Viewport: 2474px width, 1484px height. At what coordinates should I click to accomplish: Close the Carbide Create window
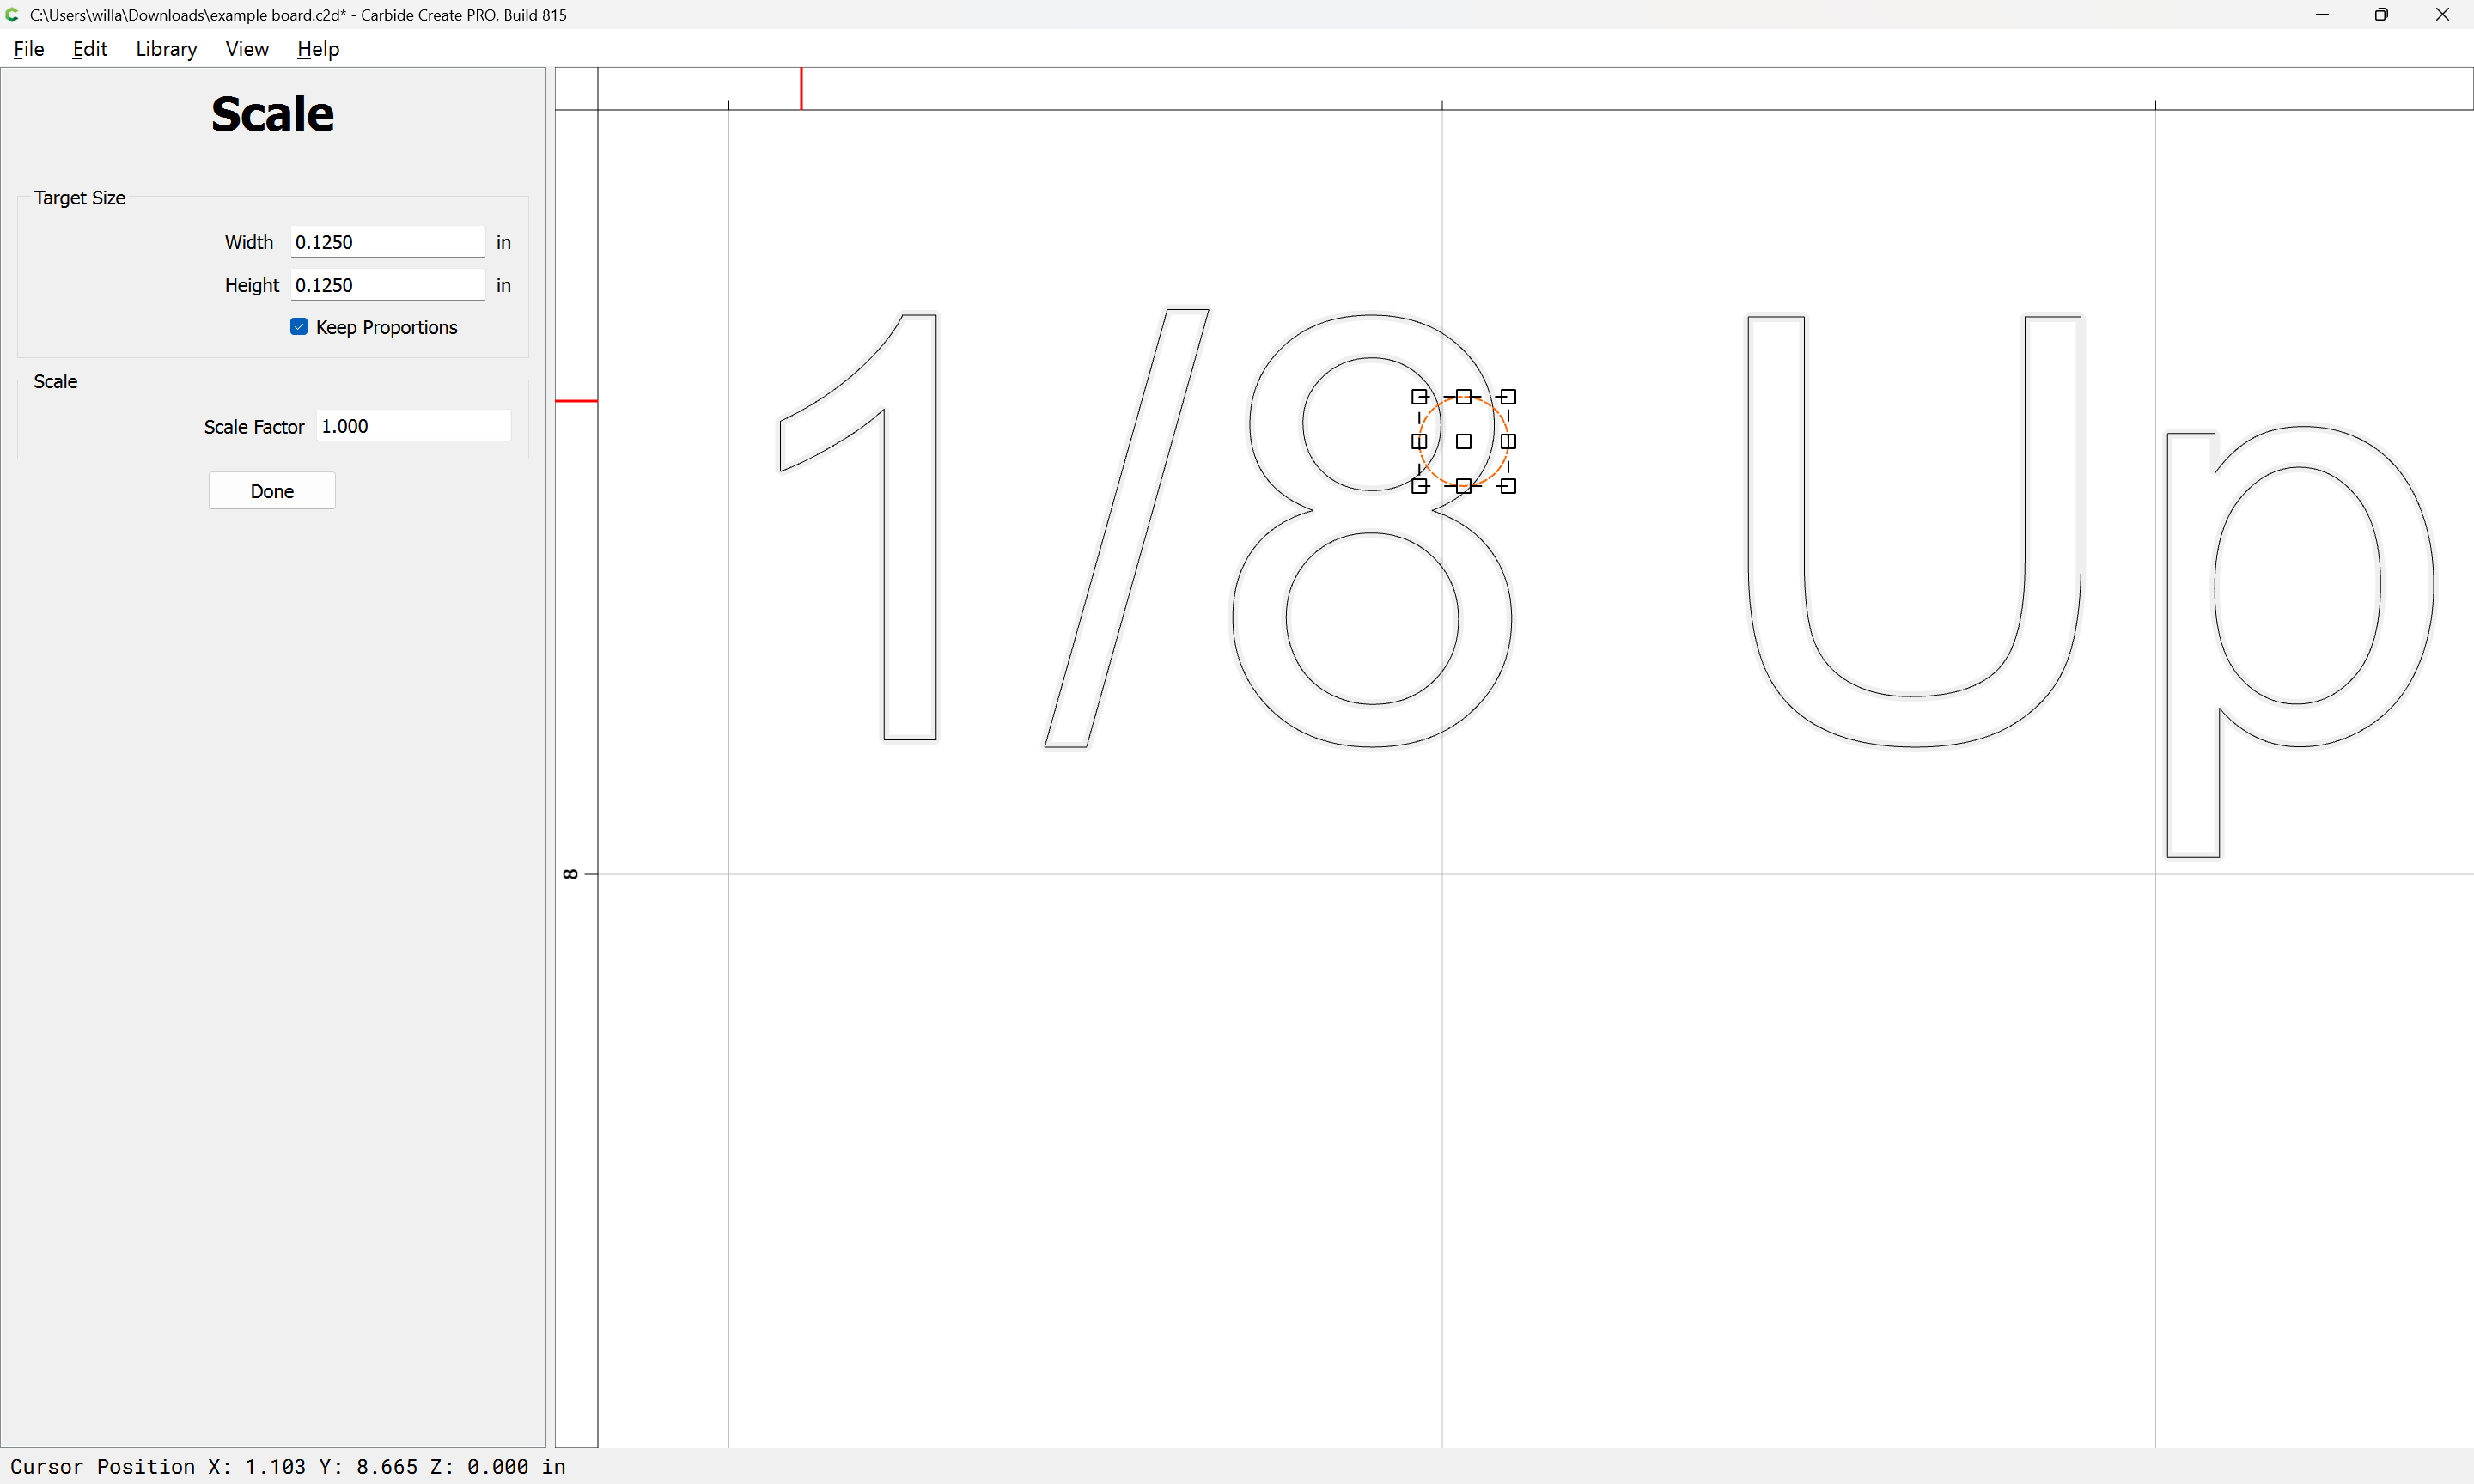(2442, 14)
